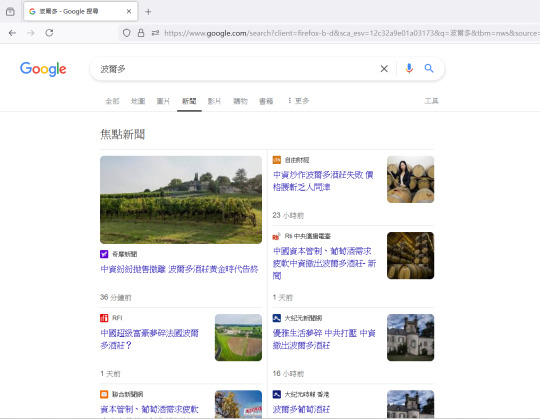Open headline 中資紛紛拋售撤離 波爾多酒莊

[179, 269]
